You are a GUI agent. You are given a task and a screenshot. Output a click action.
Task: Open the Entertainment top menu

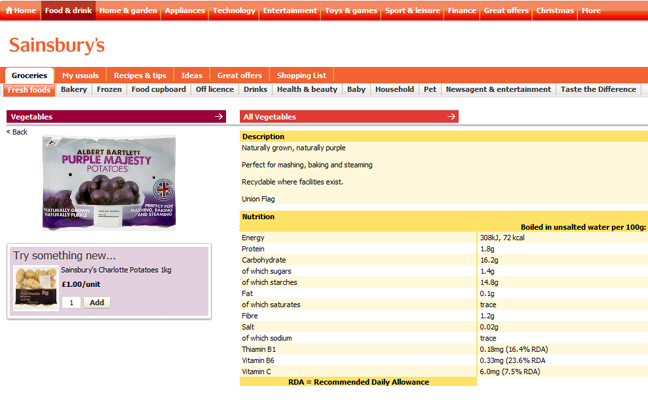point(290,10)
